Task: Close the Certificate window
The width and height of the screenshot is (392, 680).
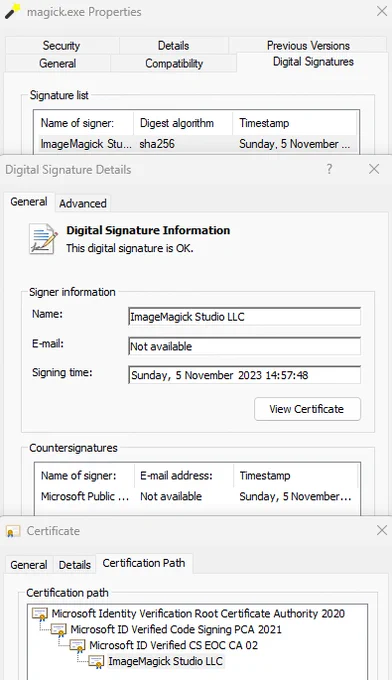Action: [x=382, y=530]
